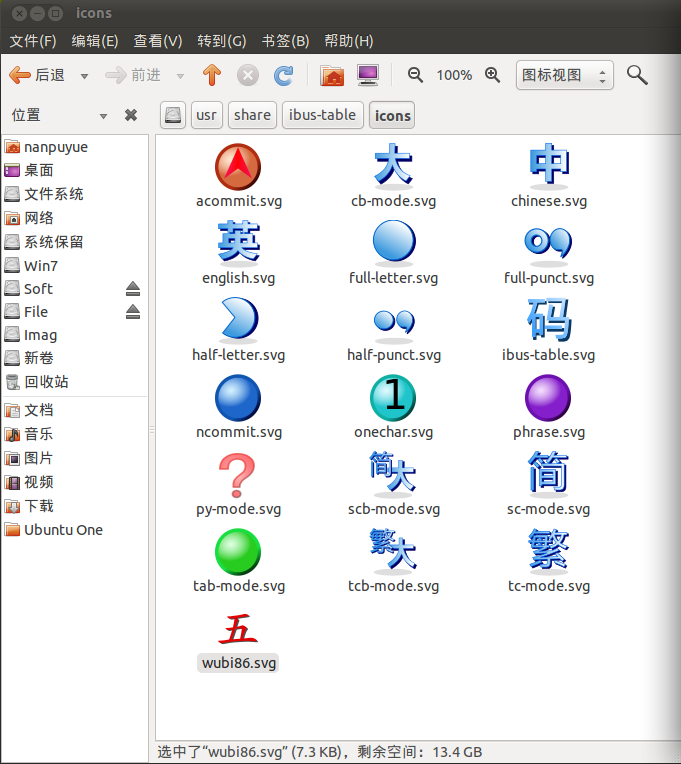The height and width of the screenshot is (764, 681).
Task: Open 桌面 in the sidebar
Action: click(75, 171)
